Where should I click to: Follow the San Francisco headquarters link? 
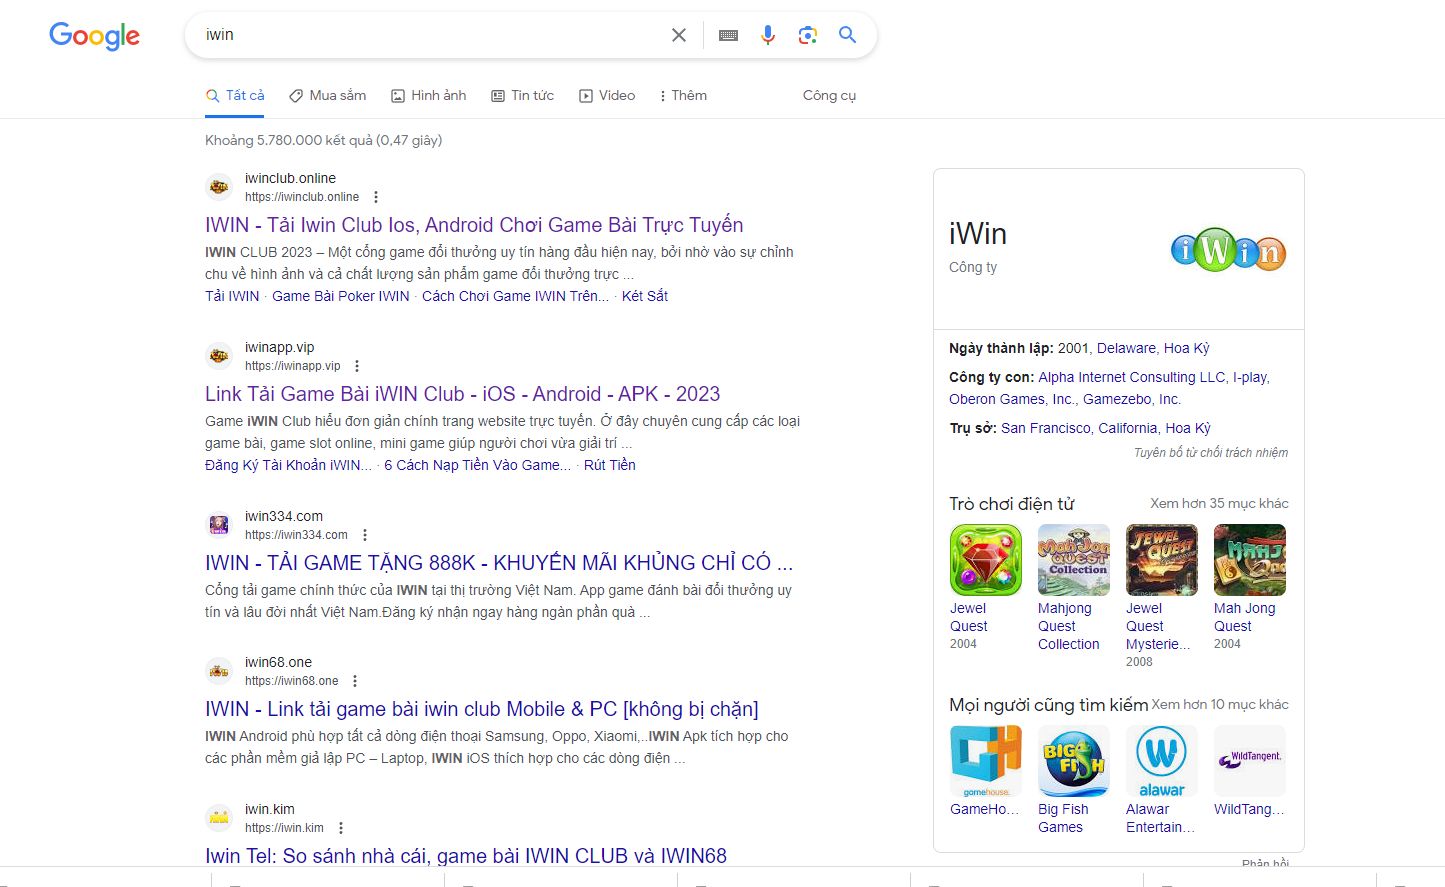1046,428
